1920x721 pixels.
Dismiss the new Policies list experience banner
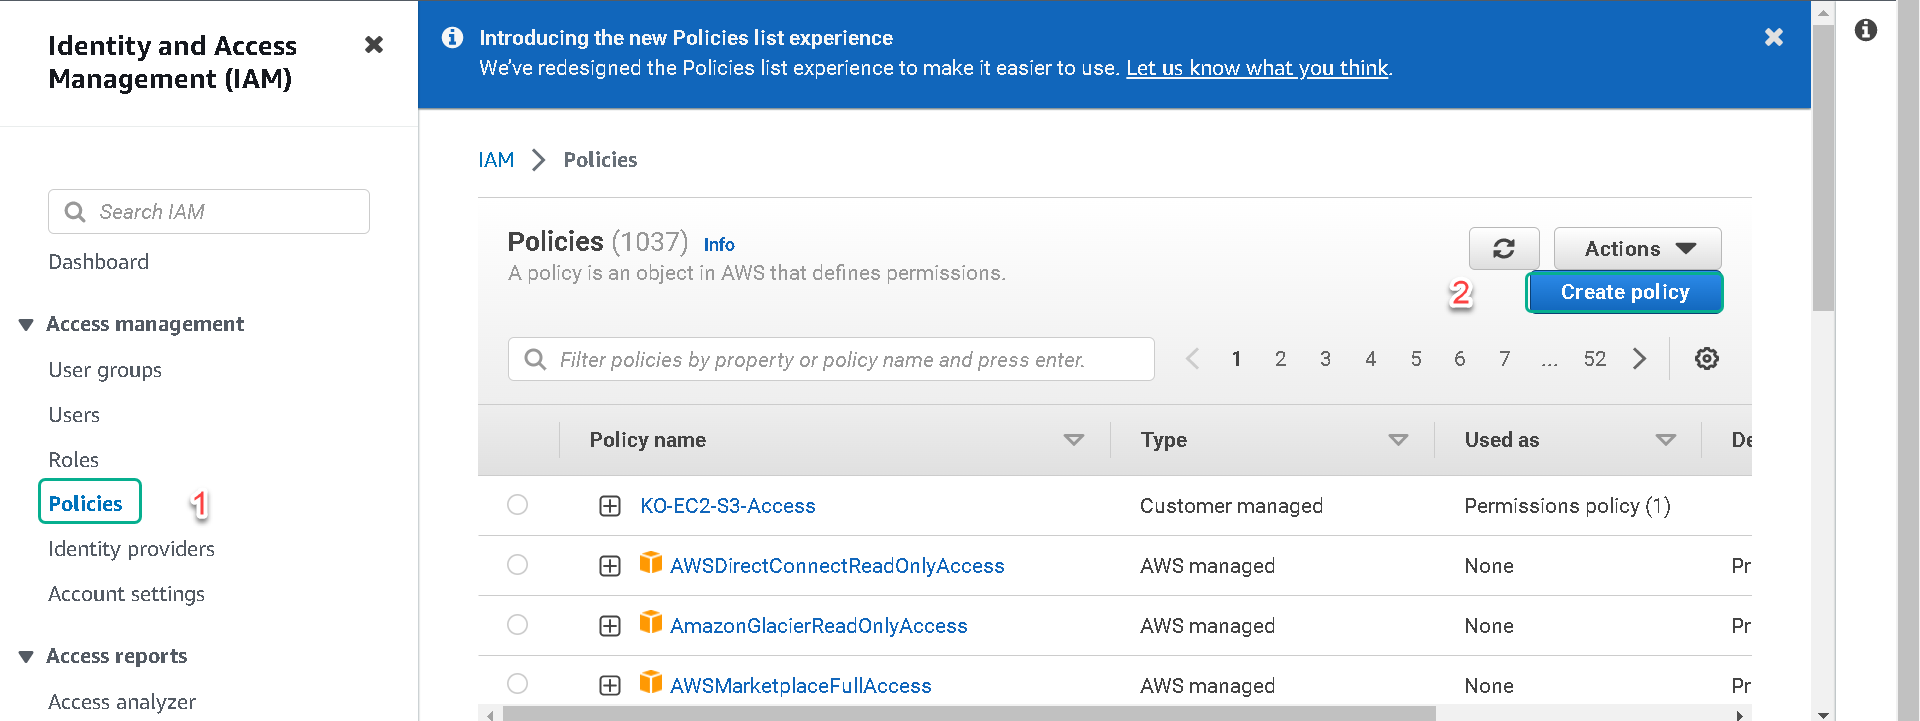coord(1774,37)
